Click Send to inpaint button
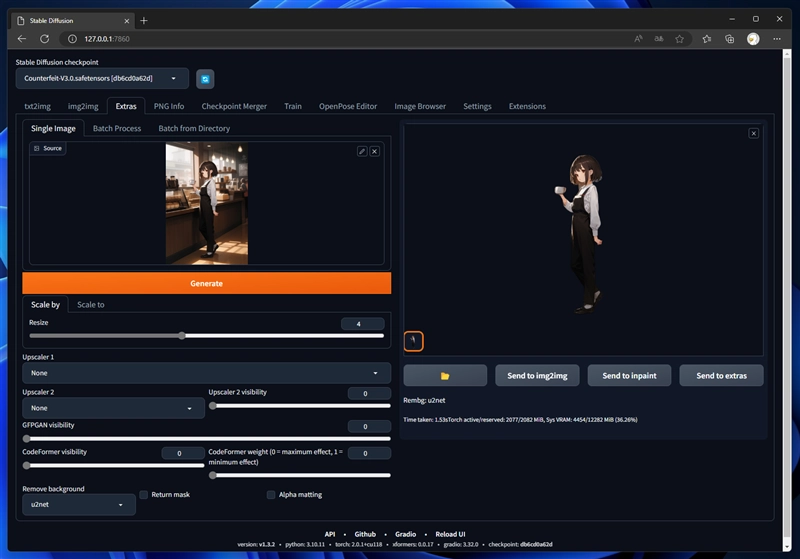Image resolution: width=800 pixels, height=559 pixels. [x=629, y=375]
